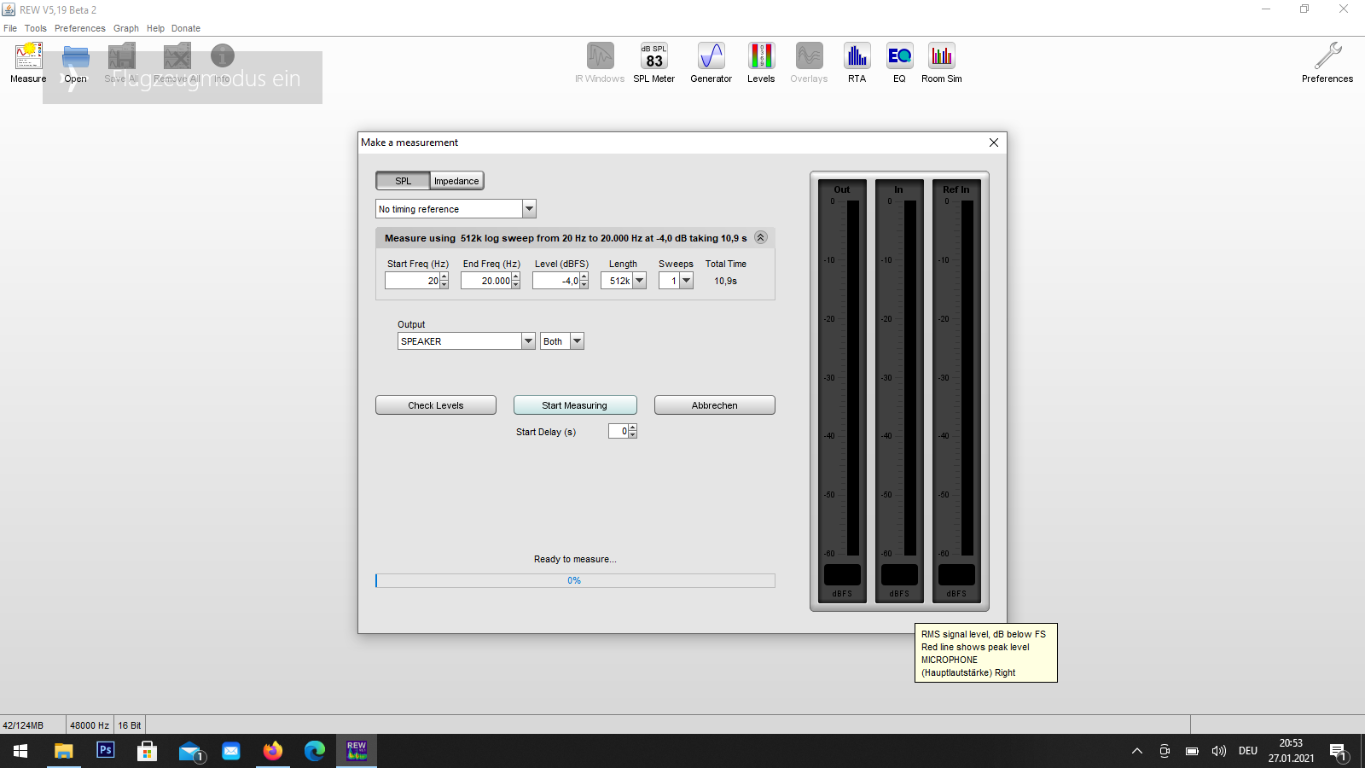
Task: Open File Explorer from taskbar
Action: [63, 751]
